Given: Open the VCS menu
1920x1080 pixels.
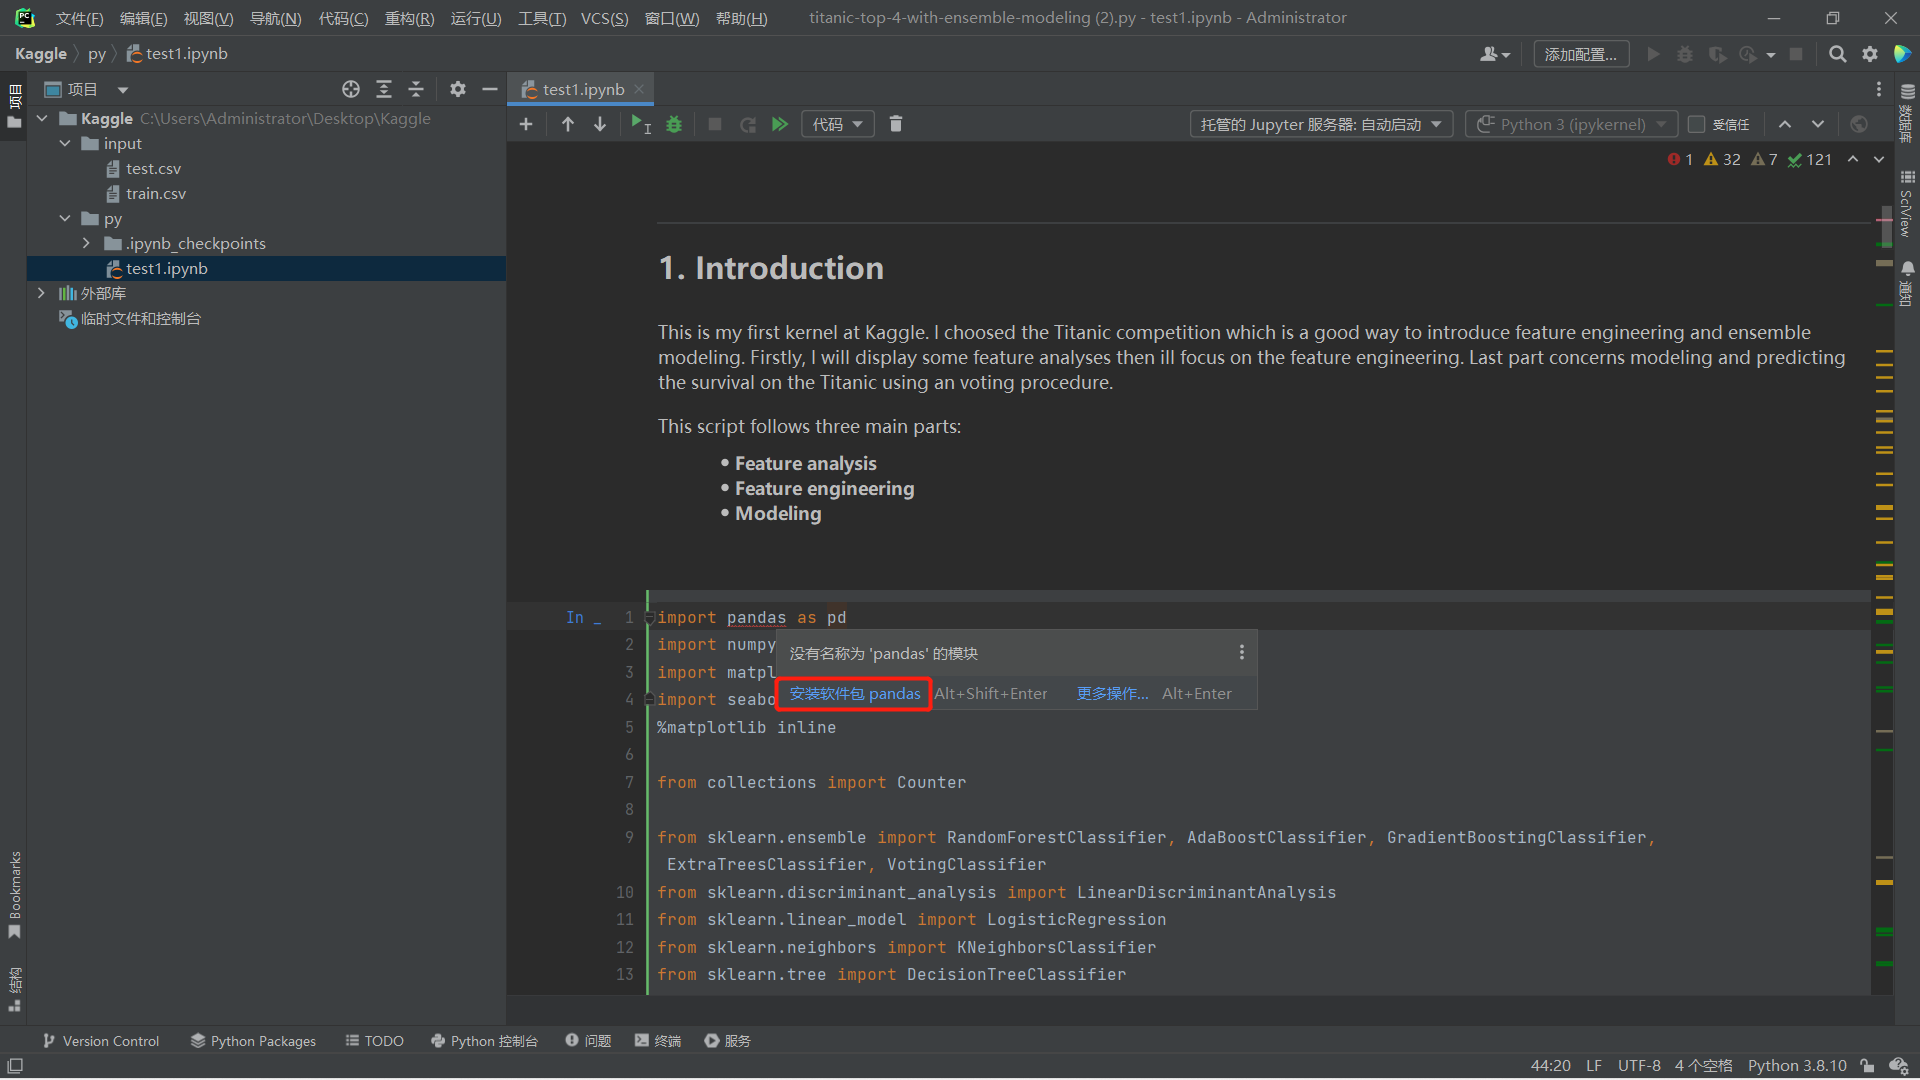Looking at the screenshot, I should click(x=604, y=18).
